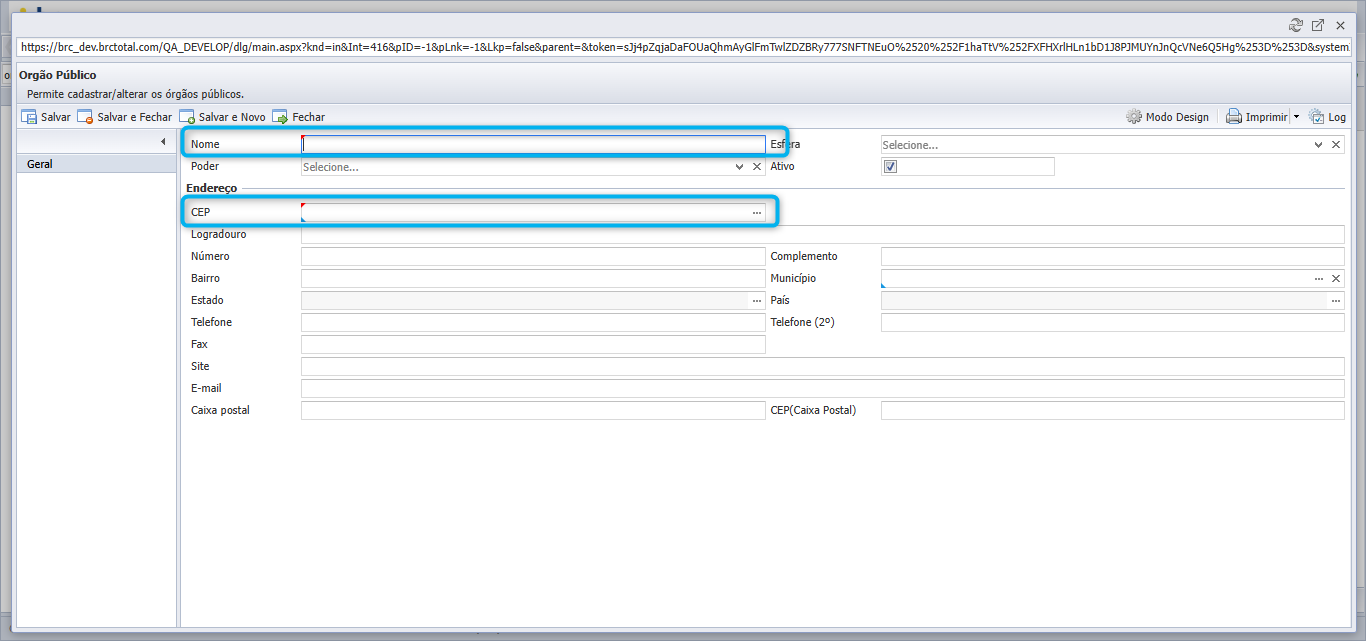
Task: Click the Salvar save icon
Action: 29,117
